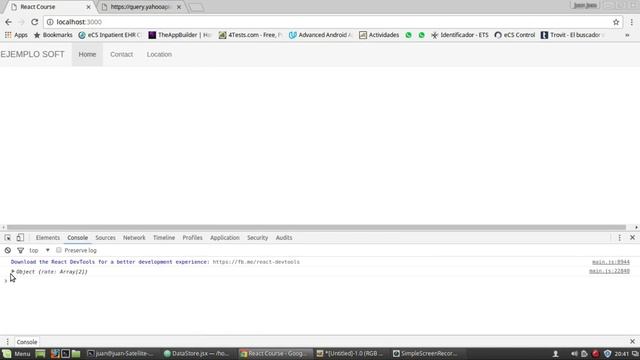Click the red recording indicator in system tray

pos(596,353)
